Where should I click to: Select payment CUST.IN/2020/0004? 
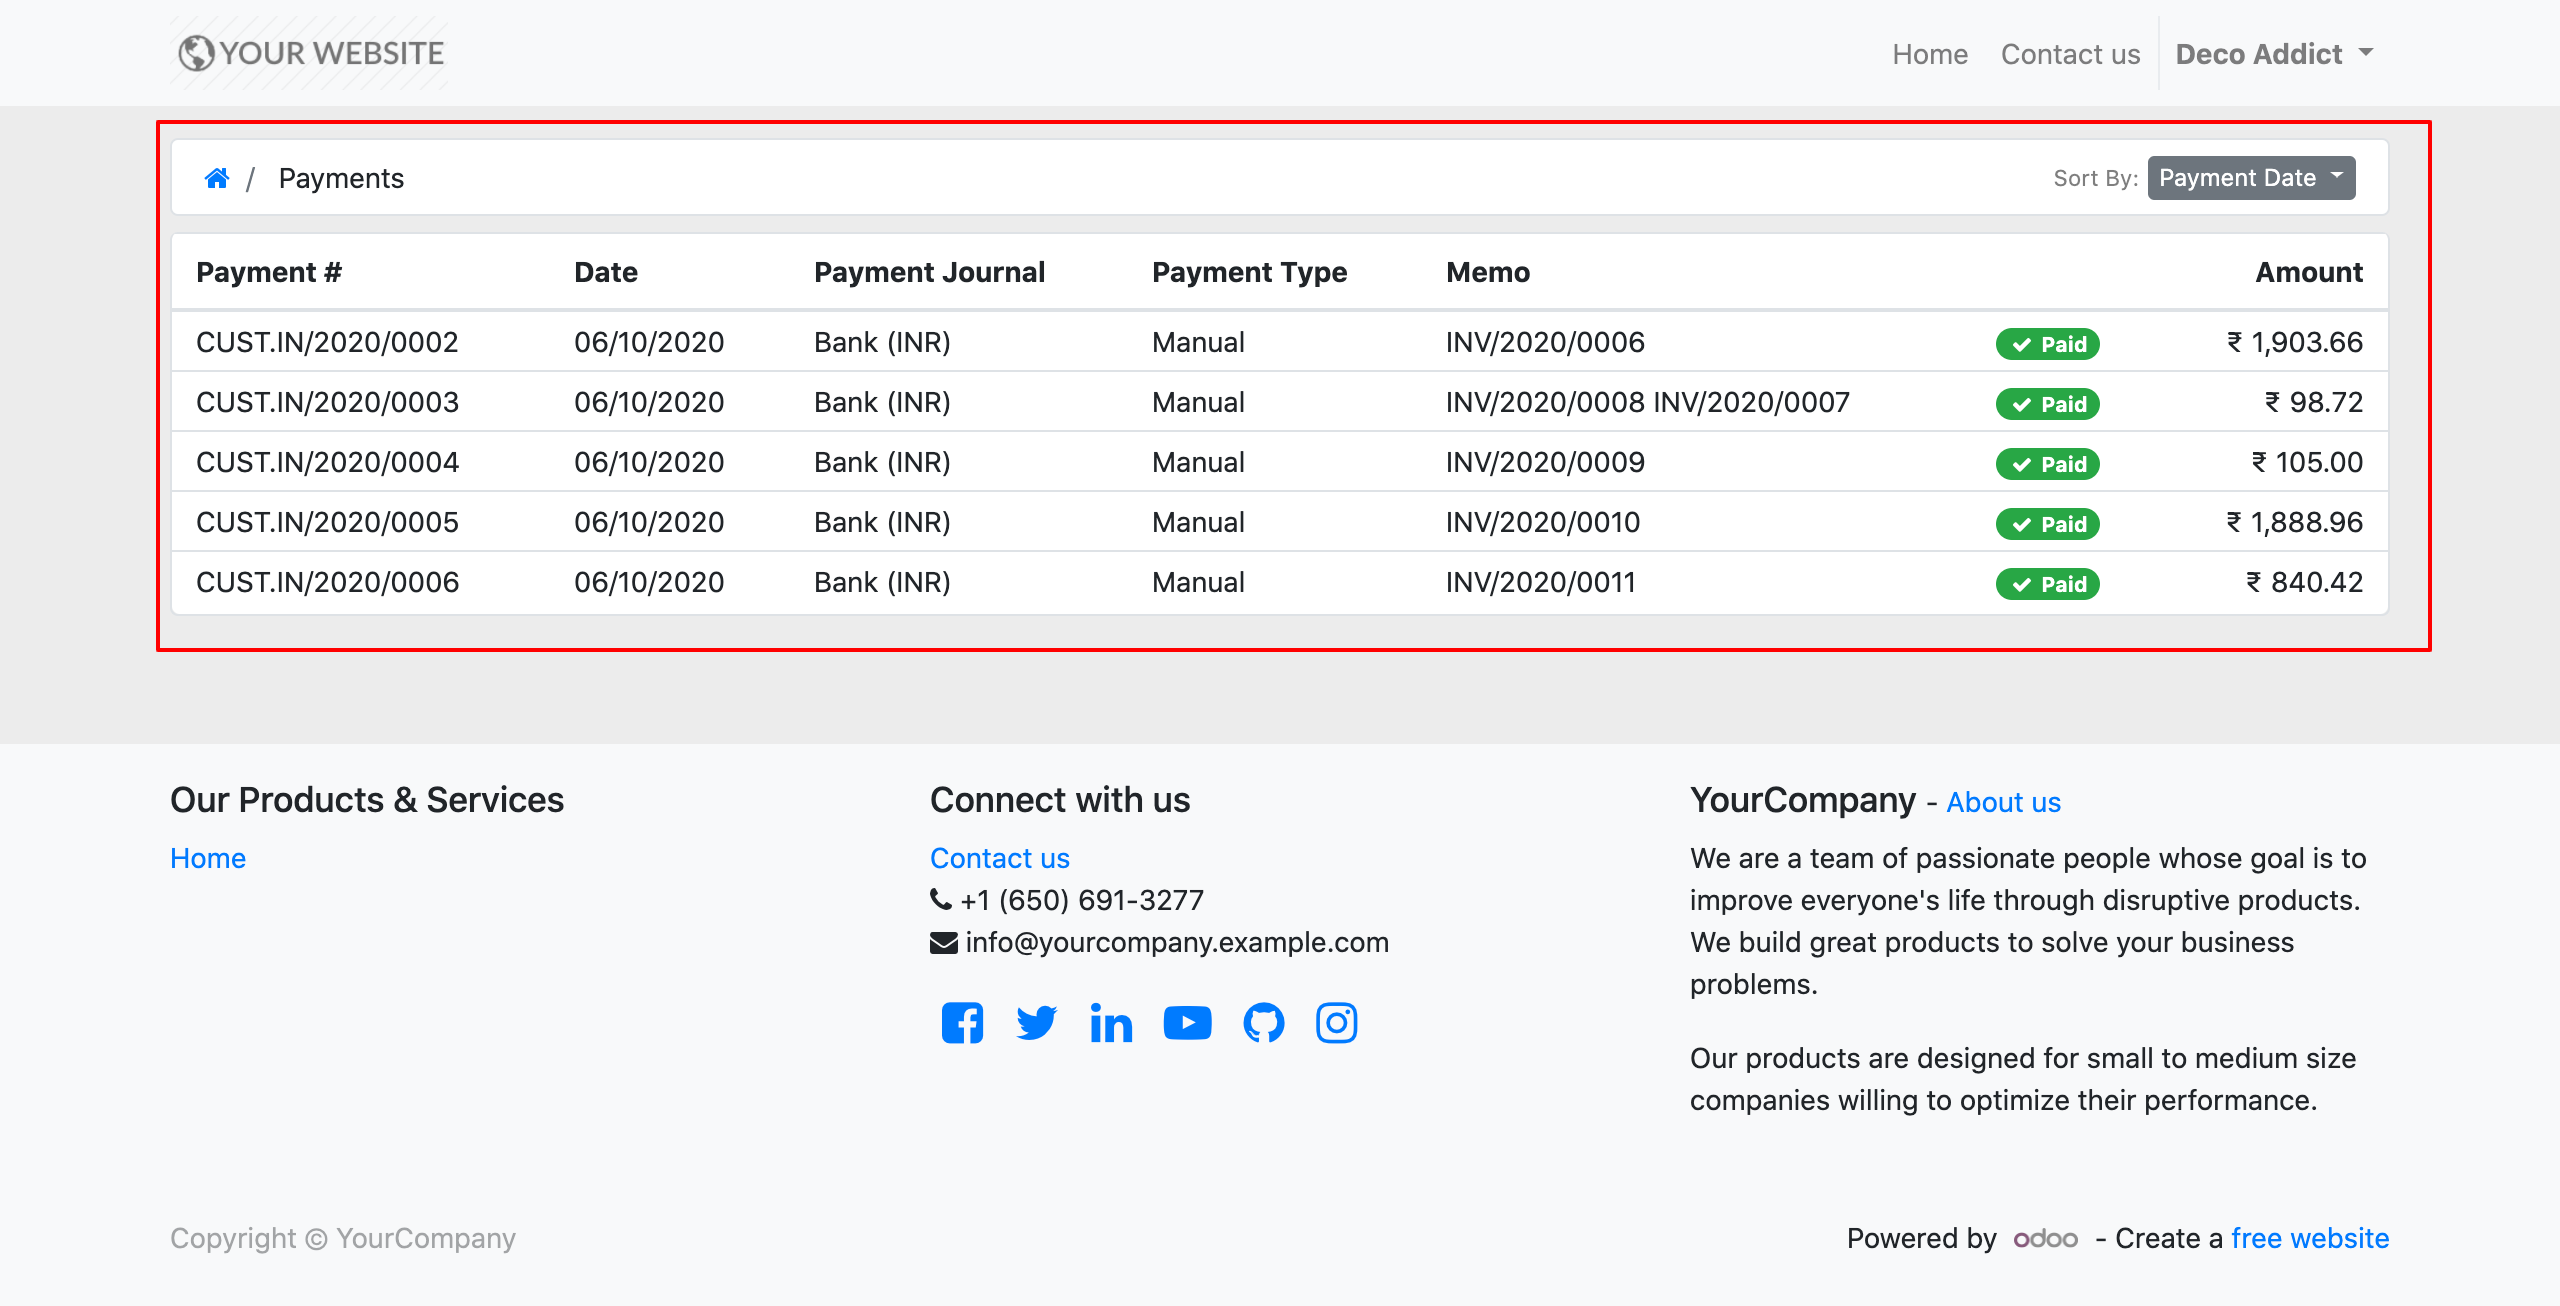327,462
